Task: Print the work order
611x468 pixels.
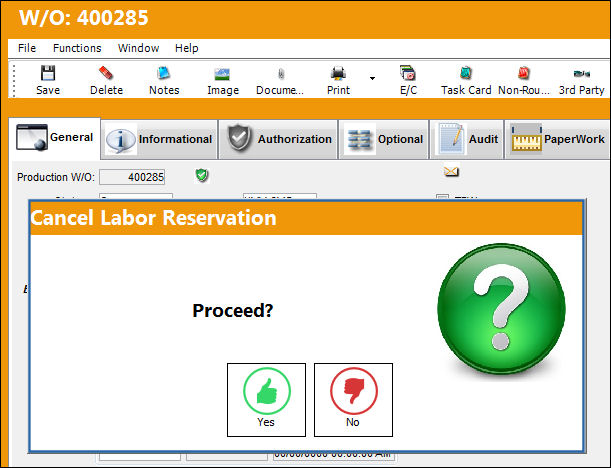Action: pos(338,80)
